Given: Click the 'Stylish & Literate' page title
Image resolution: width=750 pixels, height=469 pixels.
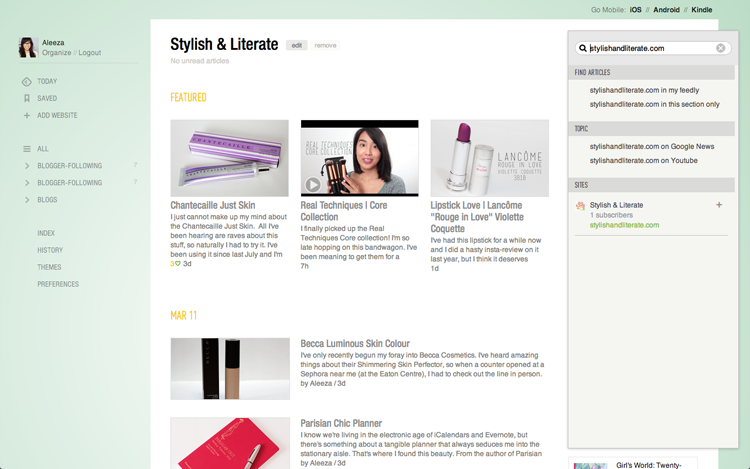Looking at the screenshot, I should coord(224,44).
